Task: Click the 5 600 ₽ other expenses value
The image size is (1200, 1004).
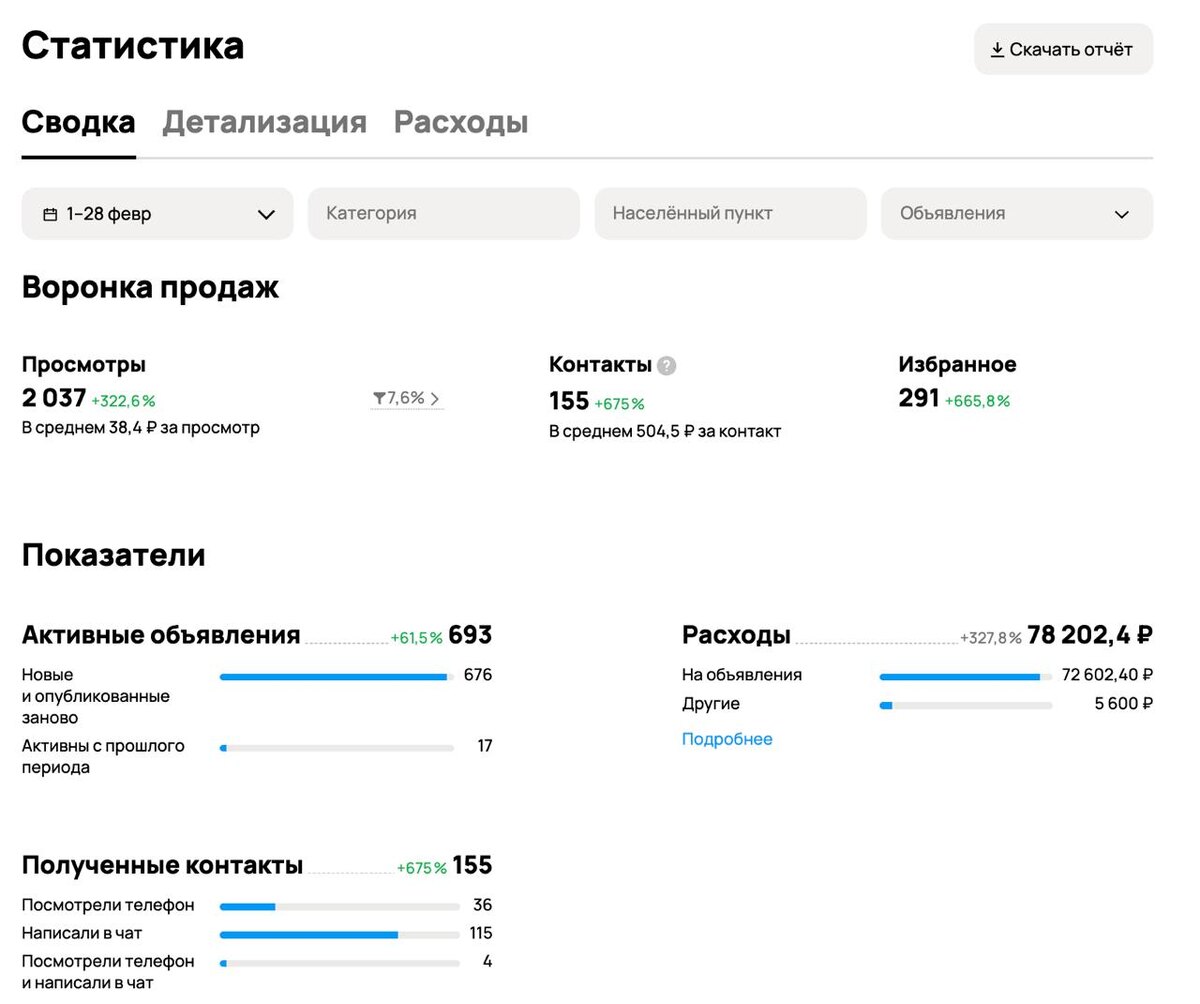Action: [x=1124, y=704]
